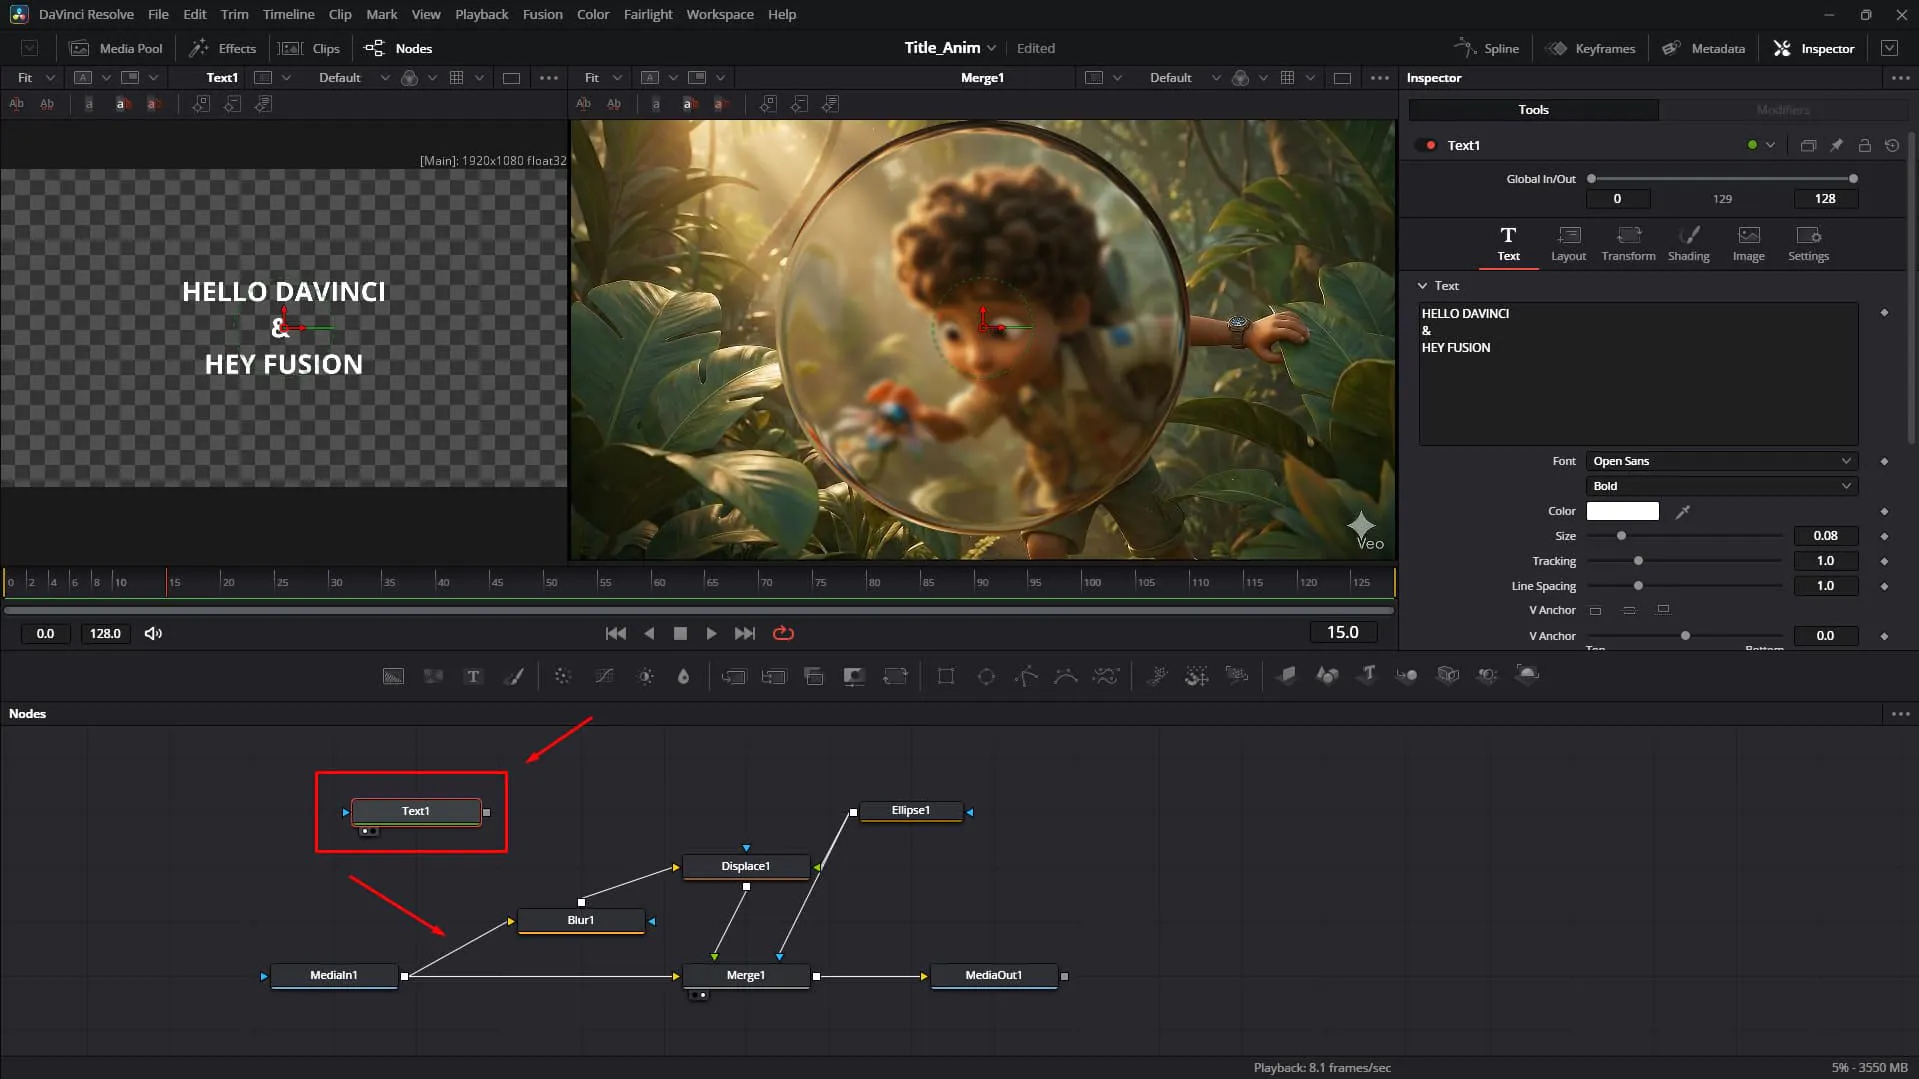The height and width of the screenshot is (1079, 1919).
Task: Open the Font dropdown showing Open Sans
Action: pyautogui.click(x=1721, y=461)
